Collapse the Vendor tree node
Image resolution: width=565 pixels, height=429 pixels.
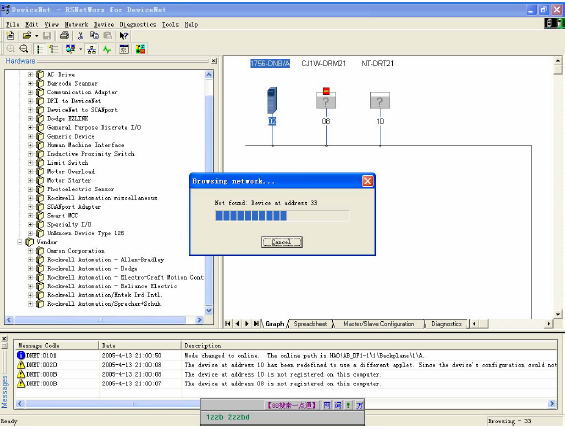pos(20,242)
